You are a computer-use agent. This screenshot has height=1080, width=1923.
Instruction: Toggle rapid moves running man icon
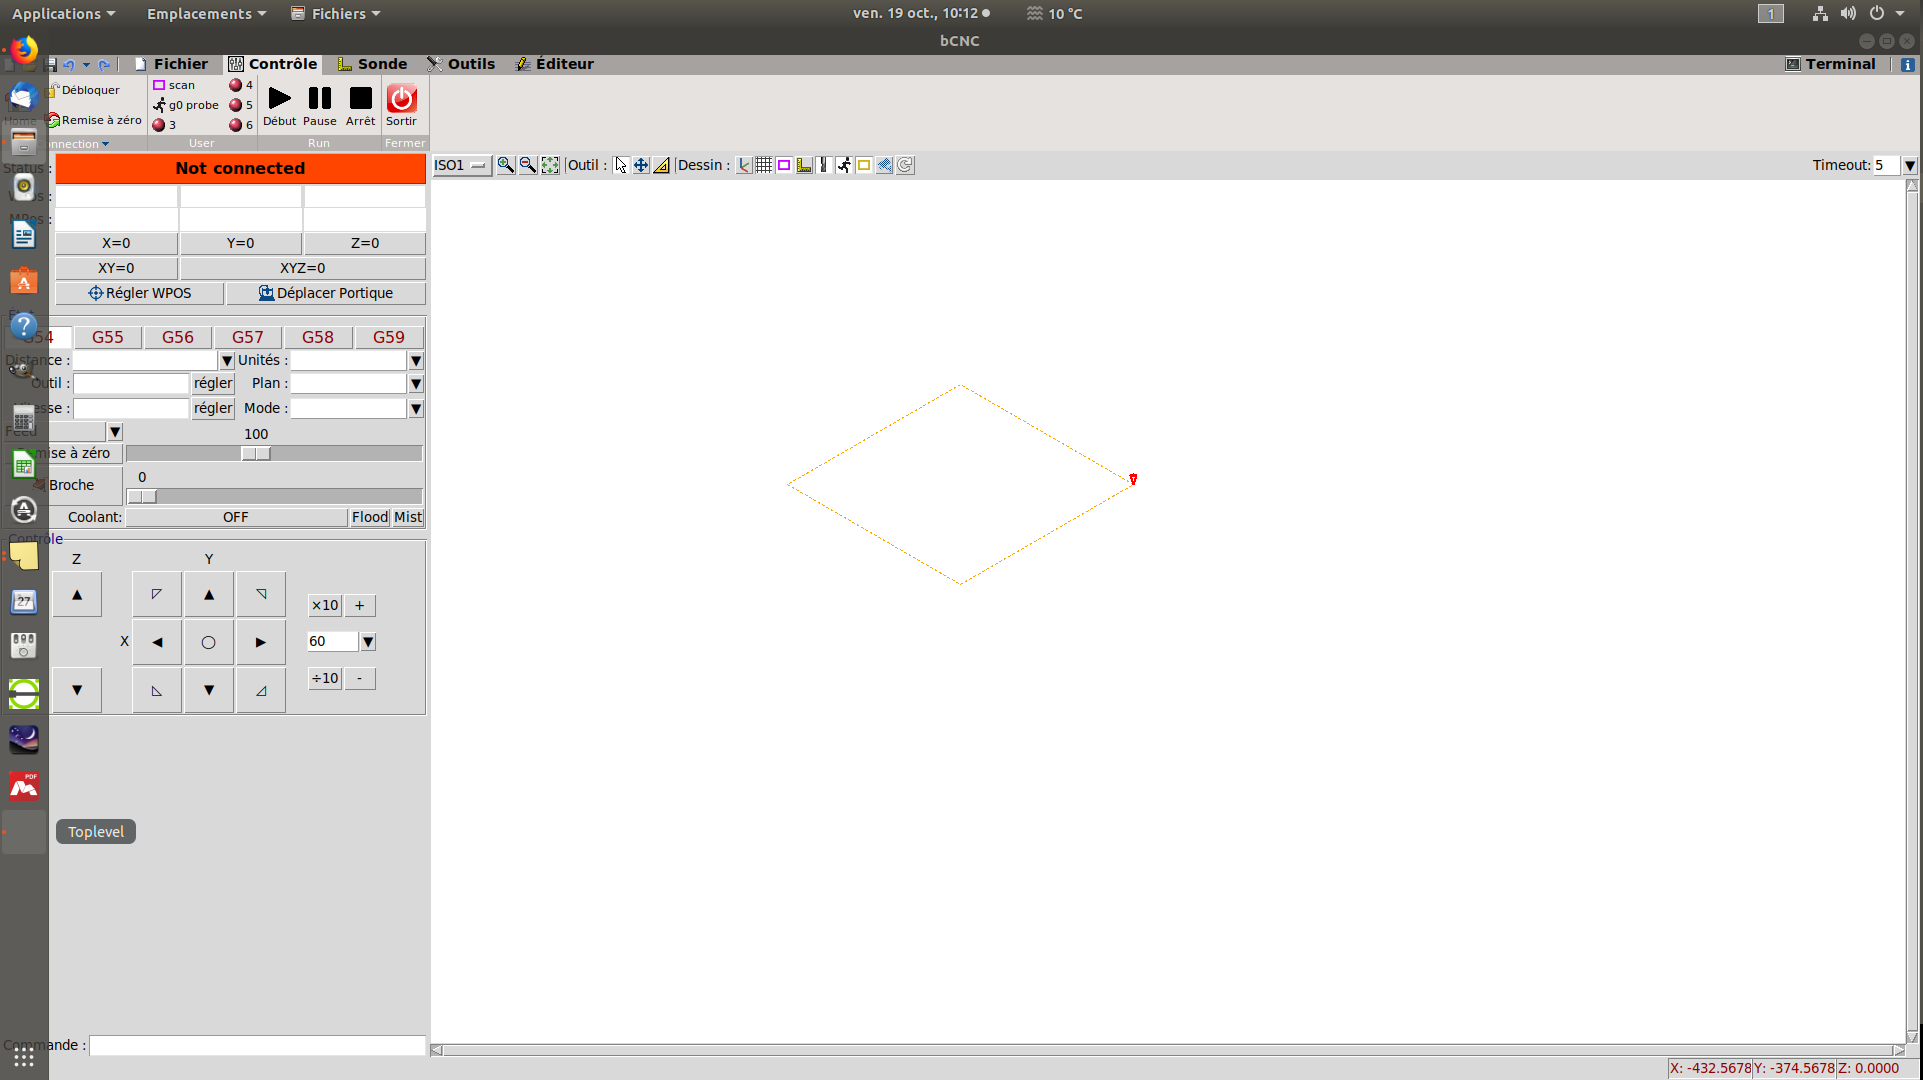844,165
